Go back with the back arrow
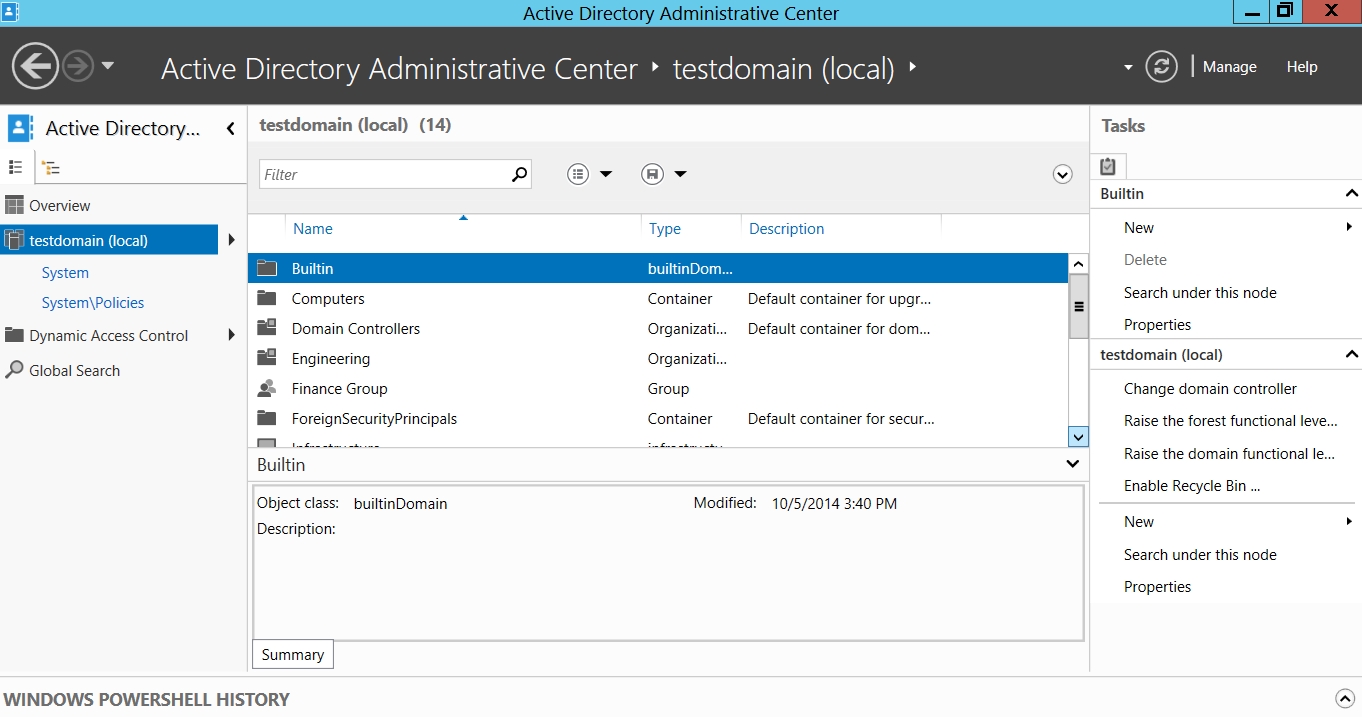This screenshot has height=717, width=1362. tap(35, 67)
